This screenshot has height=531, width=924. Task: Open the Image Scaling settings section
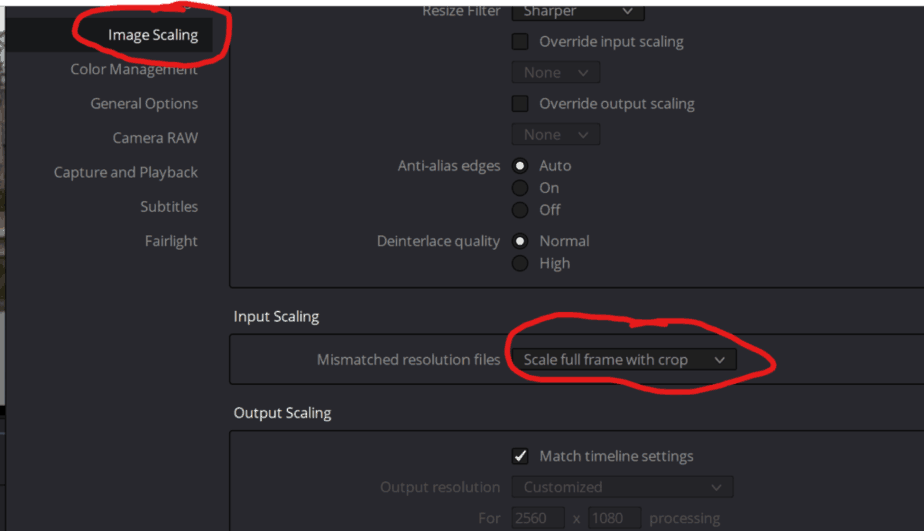153,35
